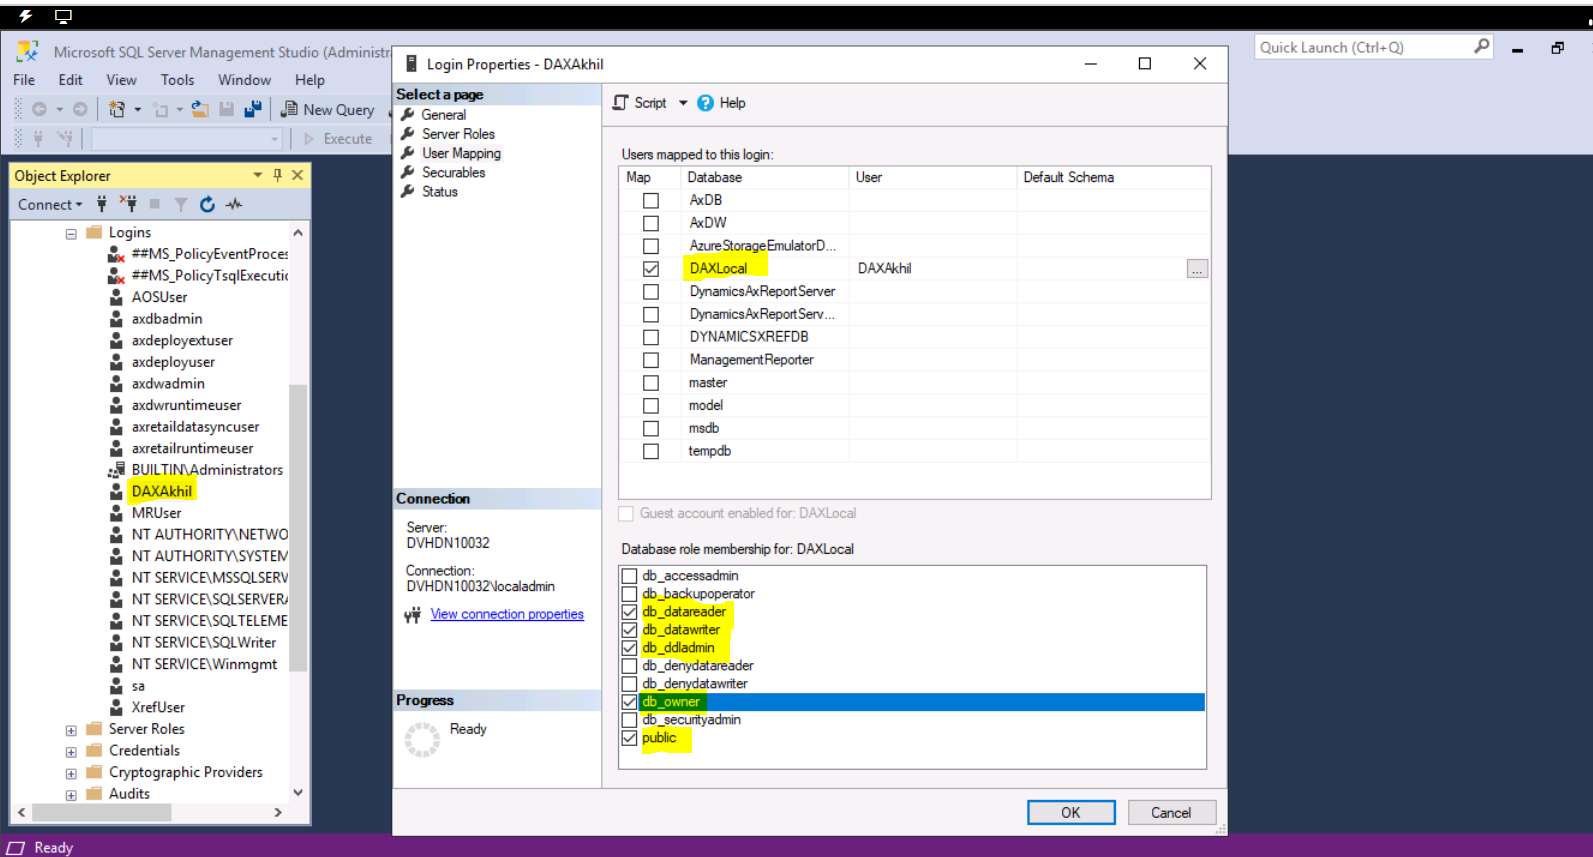This screenshot has height=857, width=1593.
Task: Switch to the General page
Action: point(443,115)
